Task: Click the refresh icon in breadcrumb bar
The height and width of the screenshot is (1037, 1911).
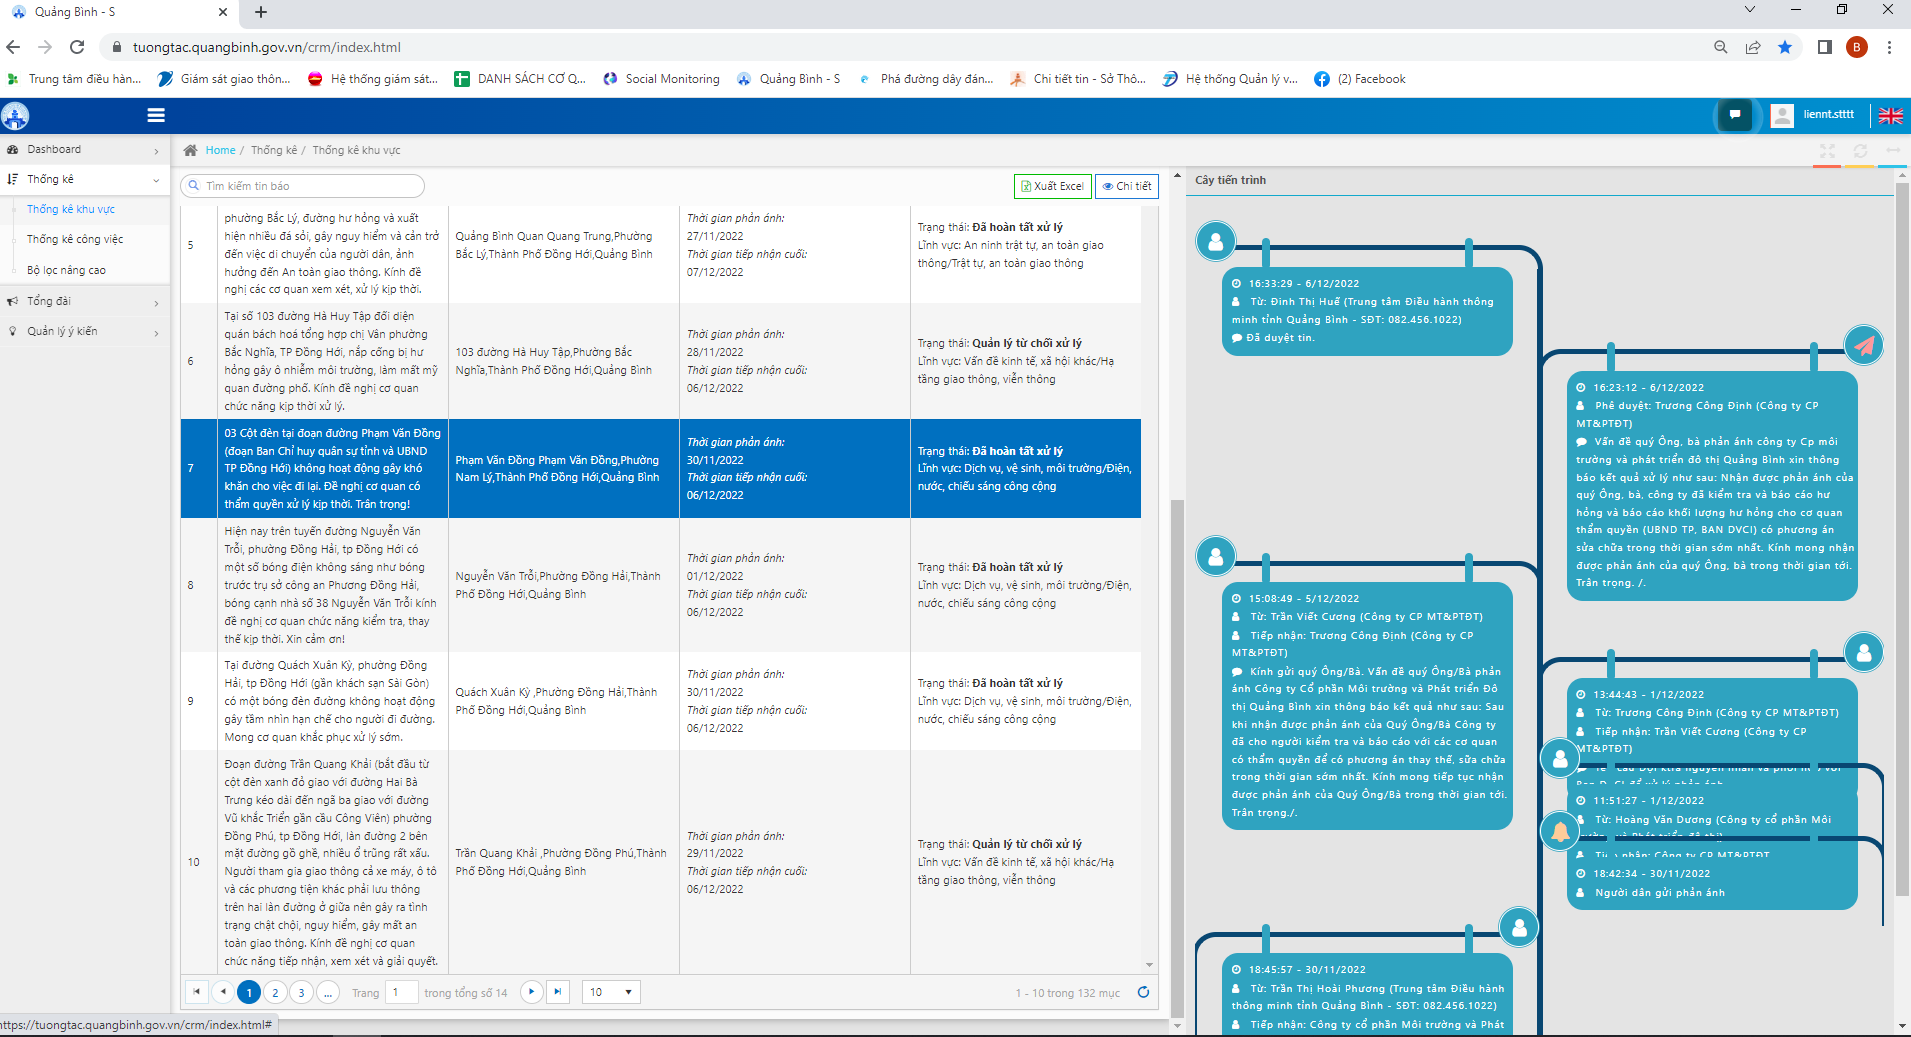Action: (x=1860, y=151)
